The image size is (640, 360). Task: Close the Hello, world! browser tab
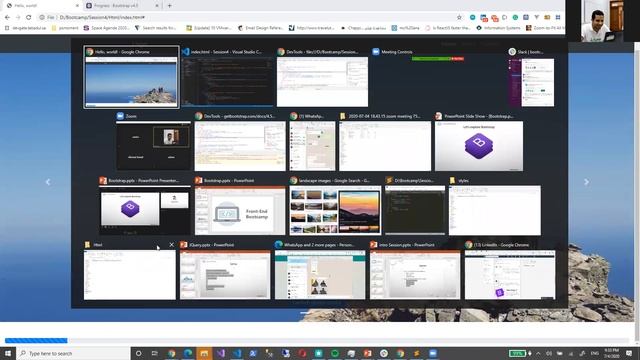click(x=77, y=6)
